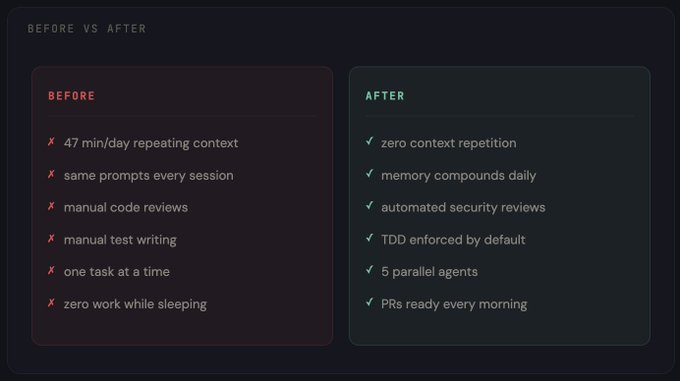Click the 'zero work while sleeping' text
The height and width of the screenshot is (381, 680).
click(x=135, y=304)
